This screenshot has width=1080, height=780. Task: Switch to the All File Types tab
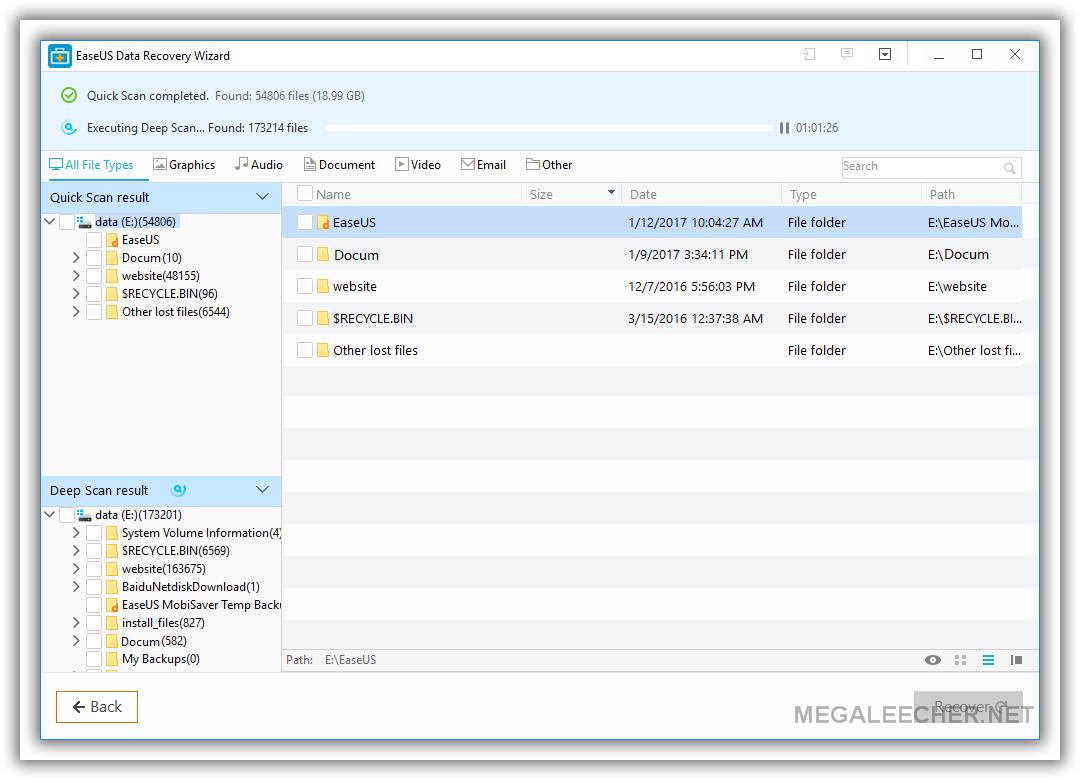(x=91, y=165)
